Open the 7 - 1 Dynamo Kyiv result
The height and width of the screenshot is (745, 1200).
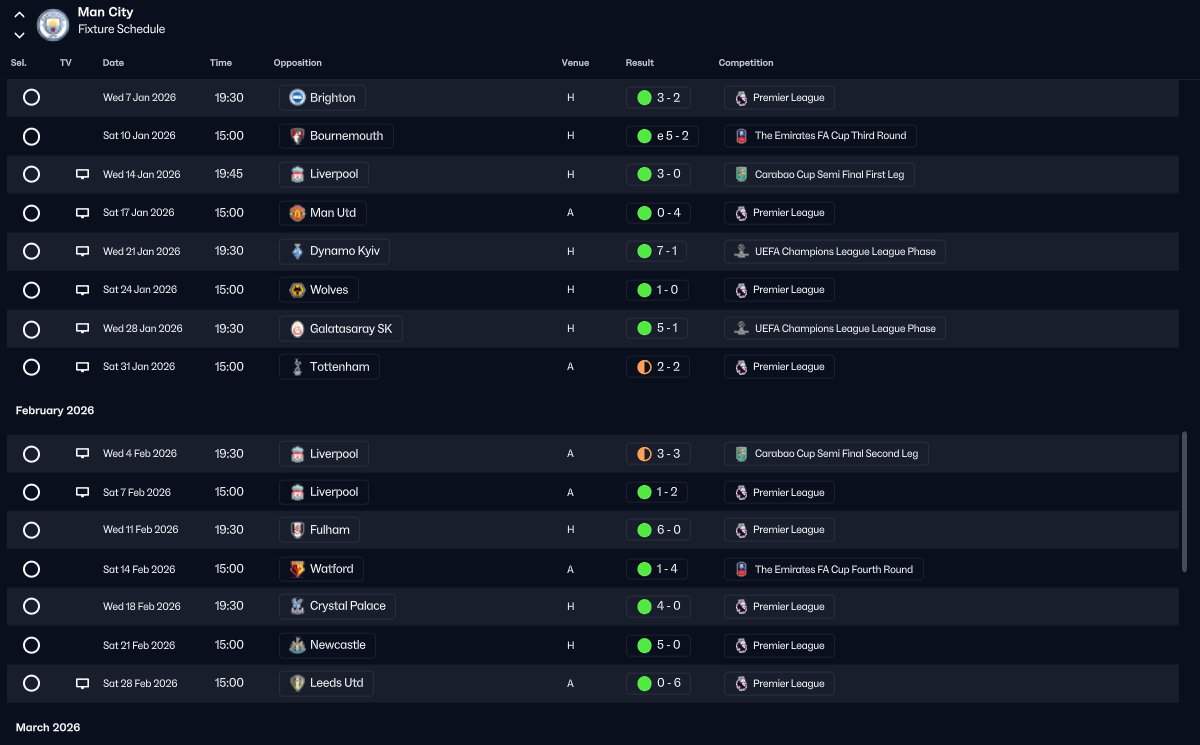(x=657, y=251)
